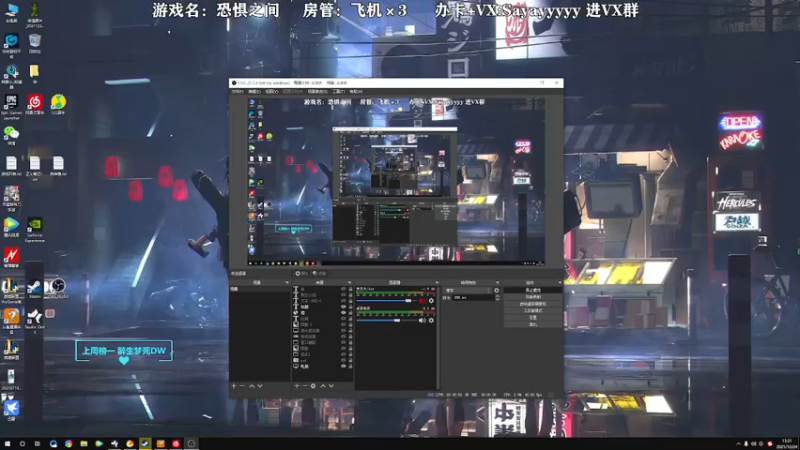Click the Windows Start button

point(7,444)
